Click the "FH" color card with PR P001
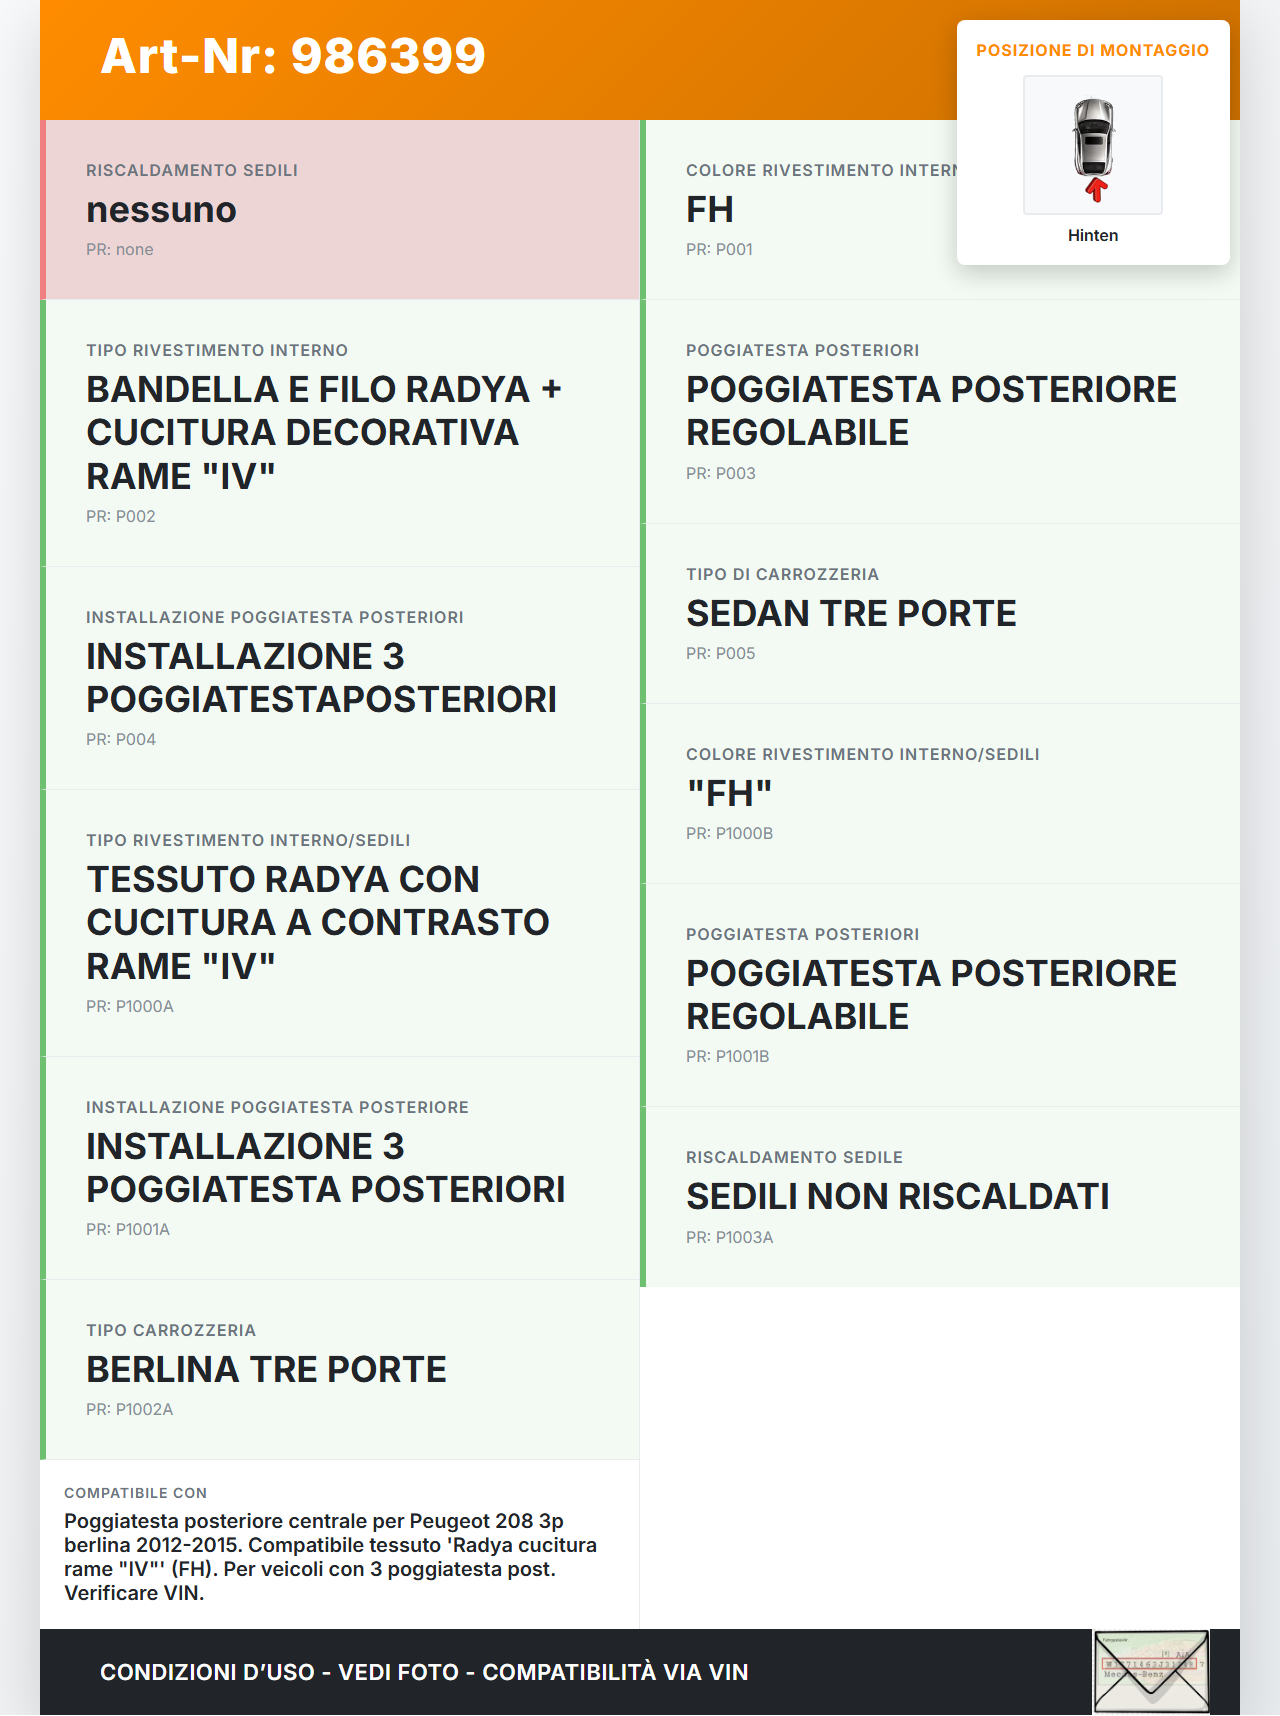 point(800,210)
